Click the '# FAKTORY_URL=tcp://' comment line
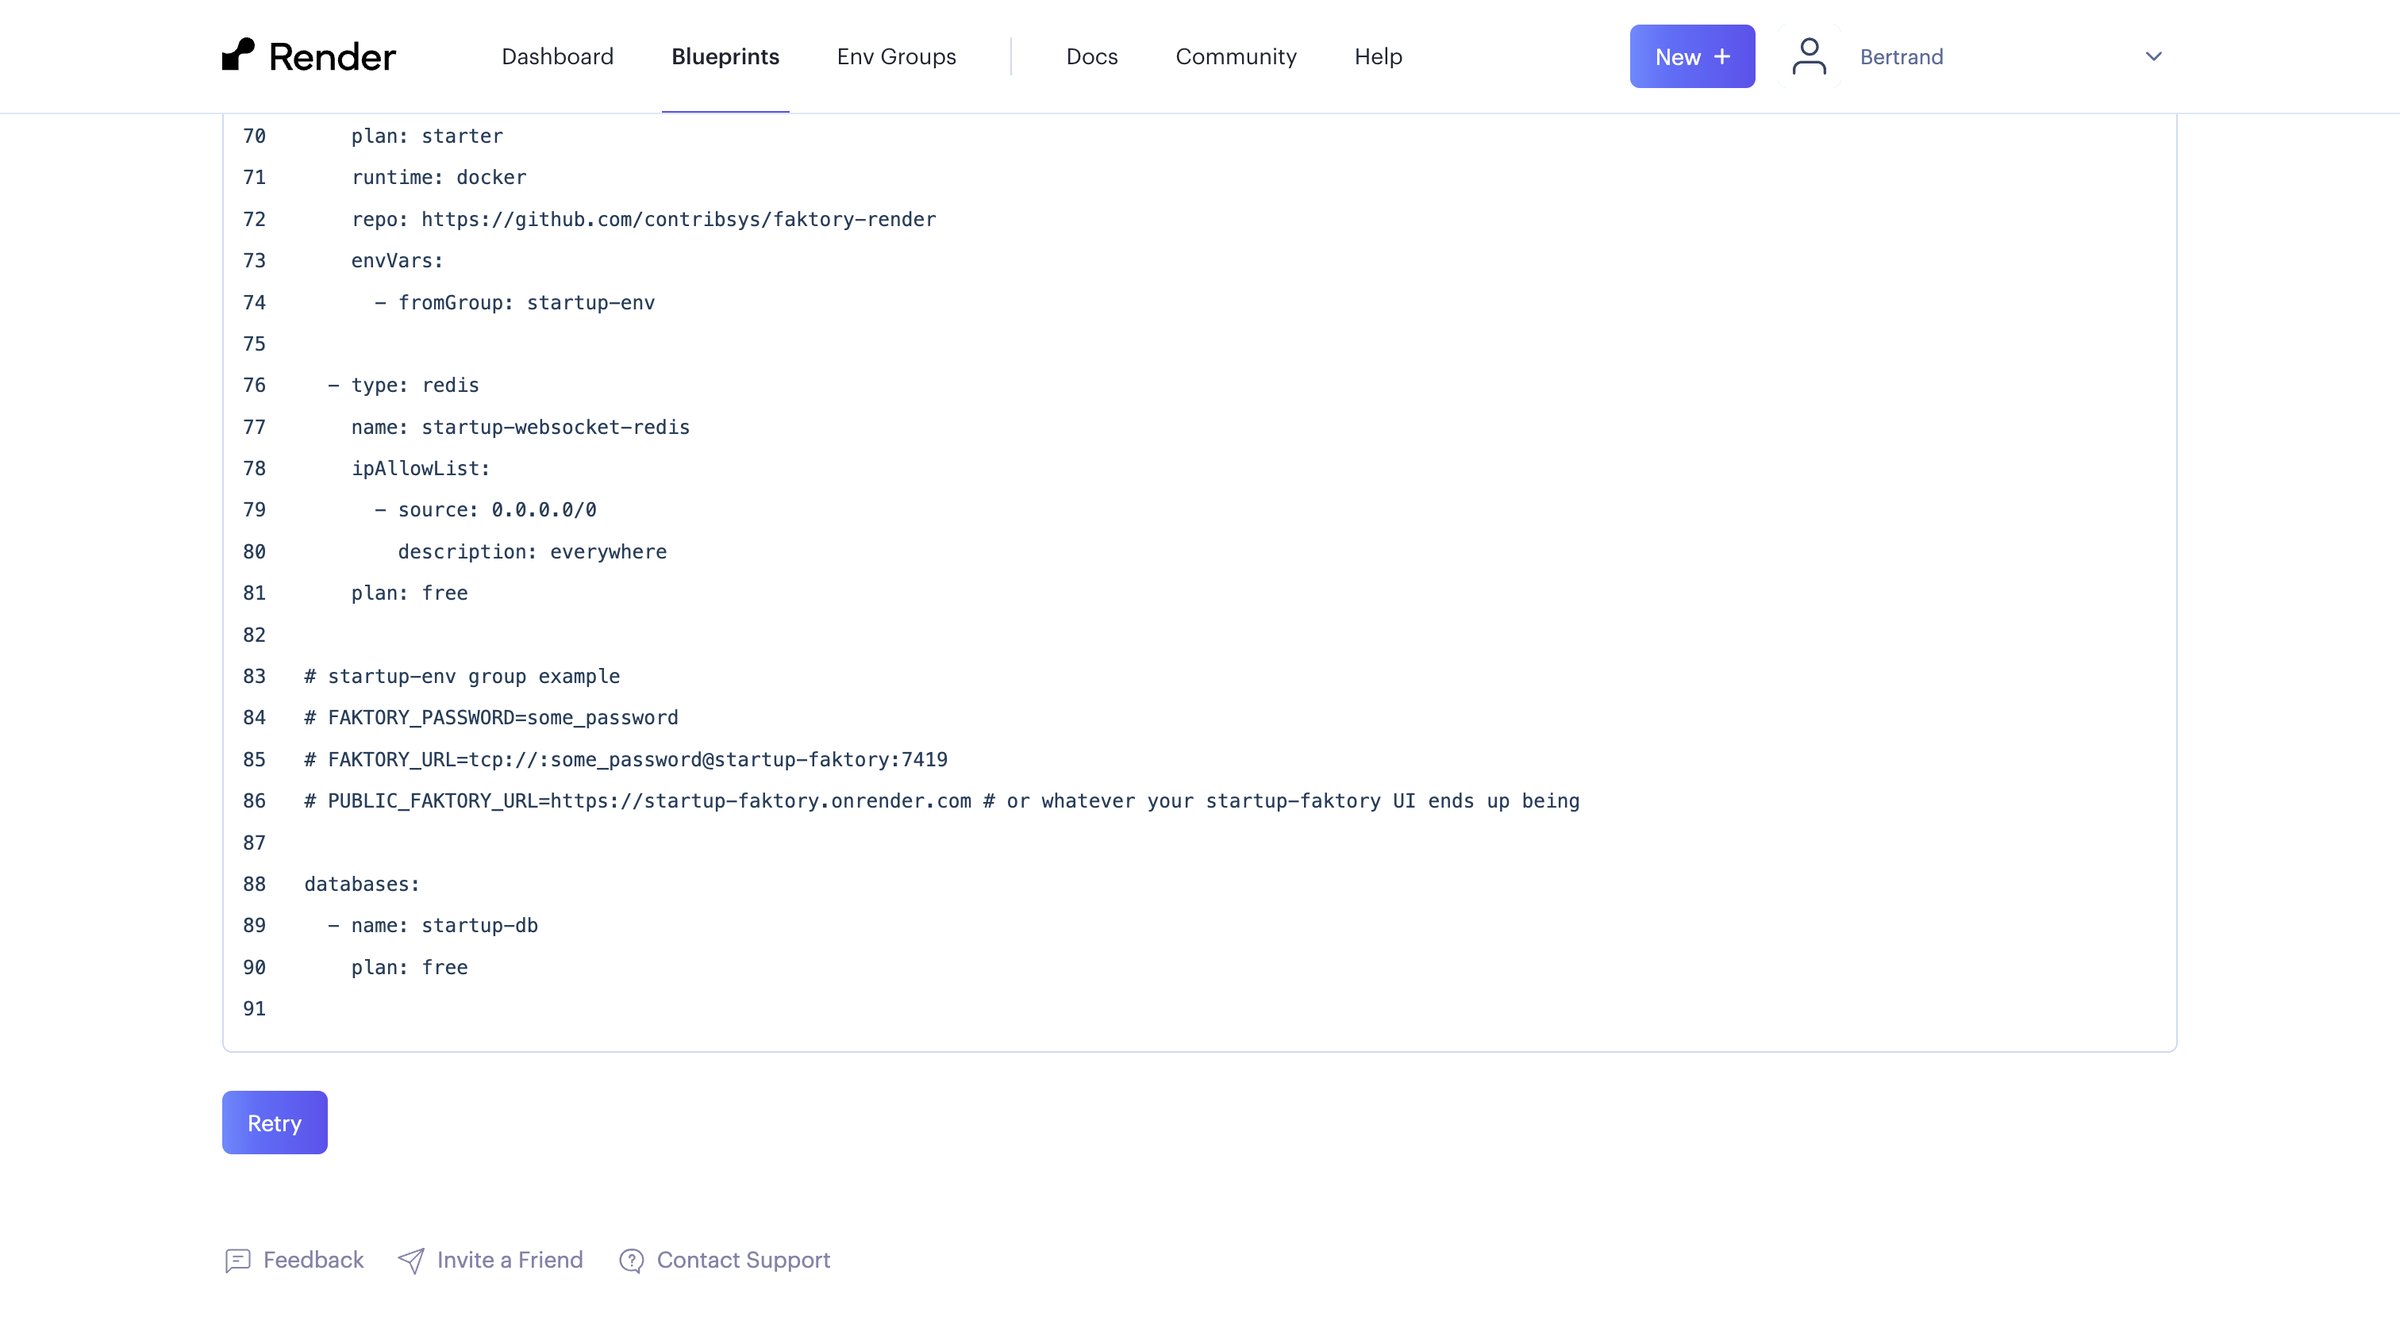This screenshot has width=2400, height=1328. click(625, 760)
